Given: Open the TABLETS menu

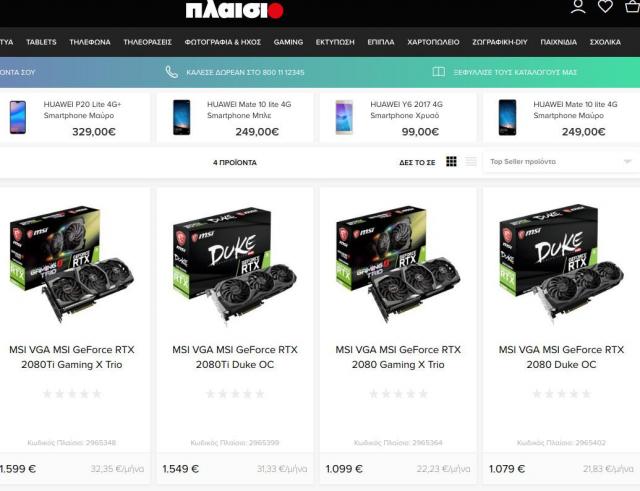Looking at the screenshot, I should pos(41,42).
